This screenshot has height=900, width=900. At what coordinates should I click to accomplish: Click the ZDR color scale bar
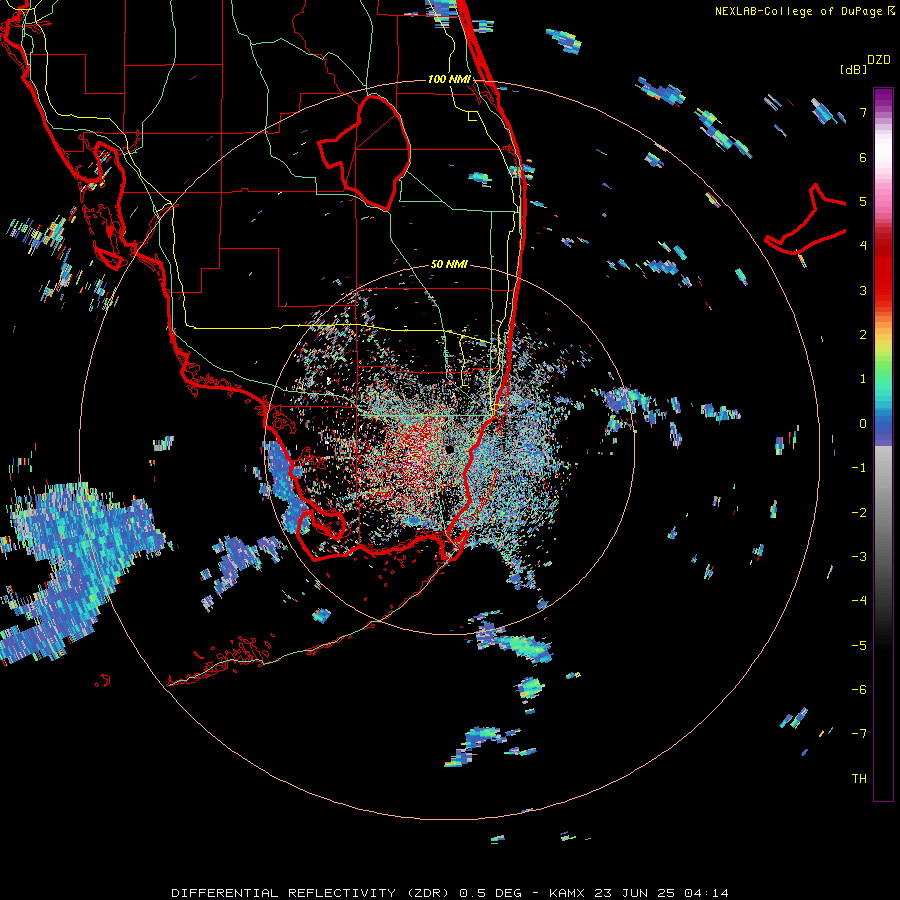point(883,444)
